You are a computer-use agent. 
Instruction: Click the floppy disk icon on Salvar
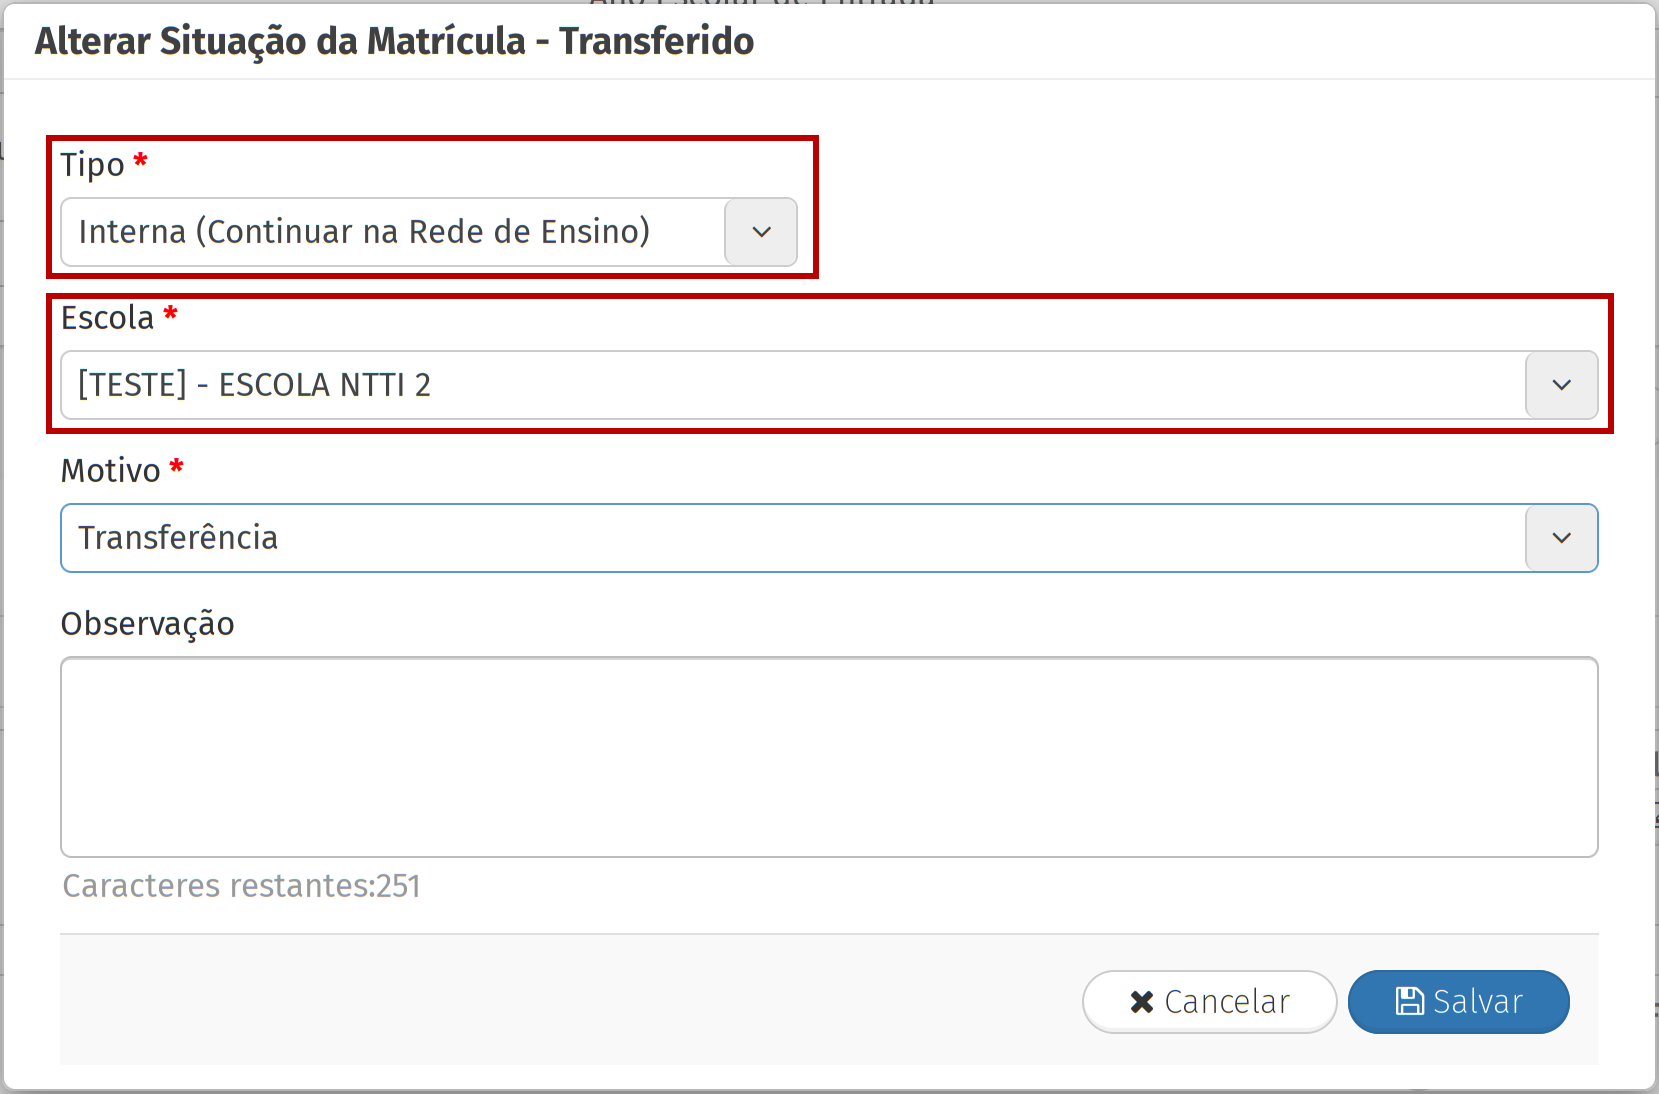click(1409, 1001)
